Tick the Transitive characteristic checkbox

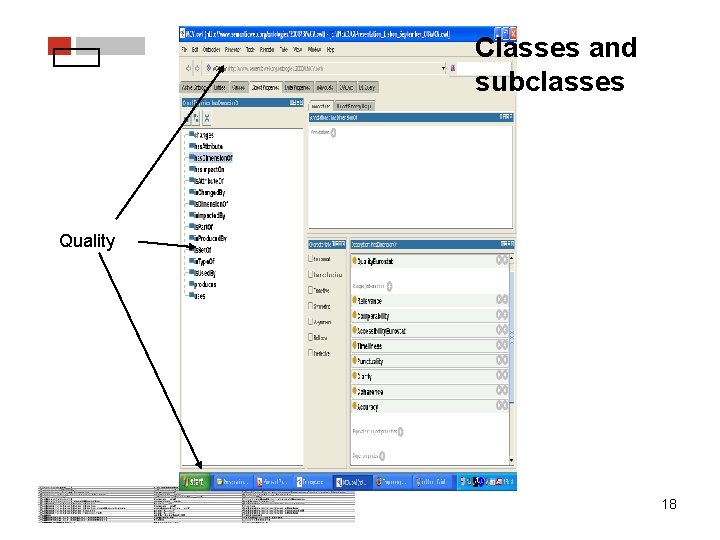click(x=310, y=290)
